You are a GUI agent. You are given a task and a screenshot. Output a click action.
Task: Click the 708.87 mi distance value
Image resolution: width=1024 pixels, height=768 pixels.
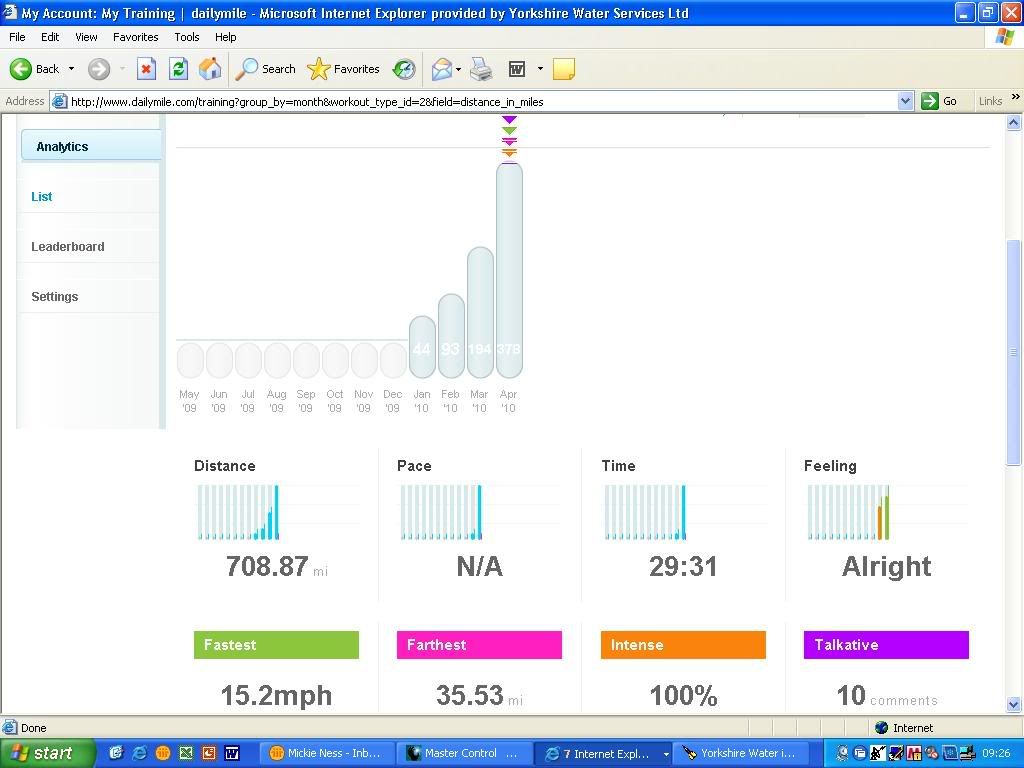click(276, 566)
